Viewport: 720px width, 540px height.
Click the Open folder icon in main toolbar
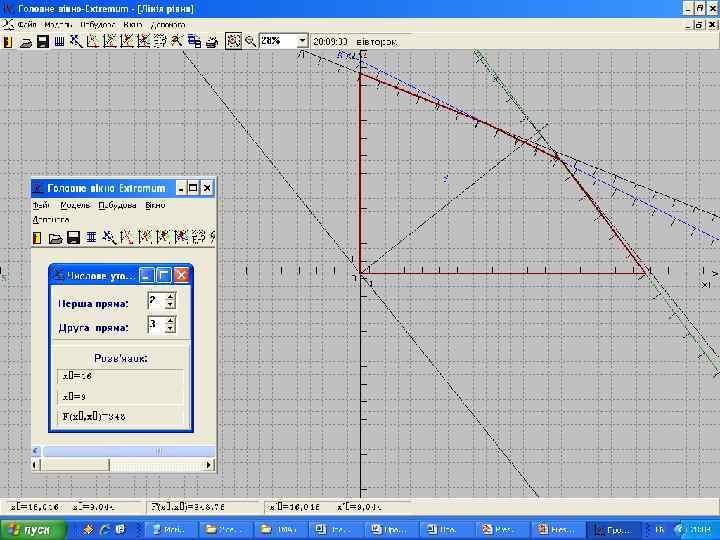[x=26, y=42]
